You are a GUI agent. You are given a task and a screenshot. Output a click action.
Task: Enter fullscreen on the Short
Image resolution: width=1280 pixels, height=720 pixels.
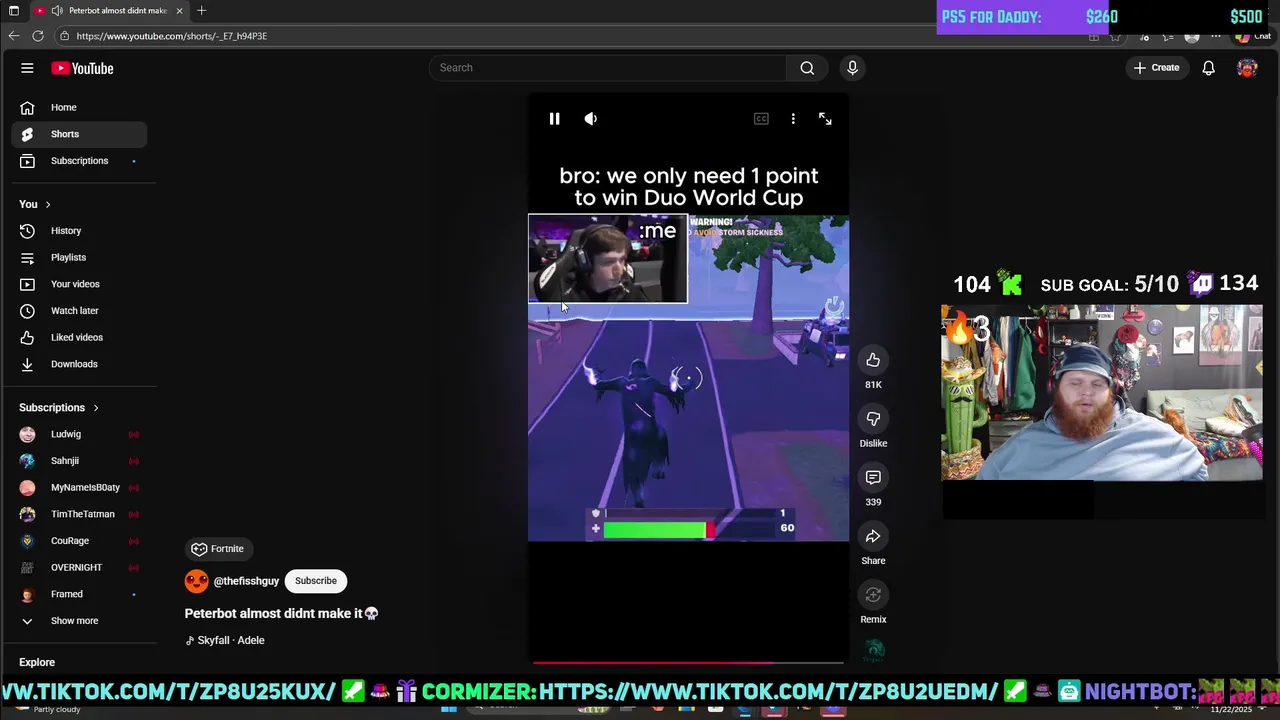click(825, 119)
